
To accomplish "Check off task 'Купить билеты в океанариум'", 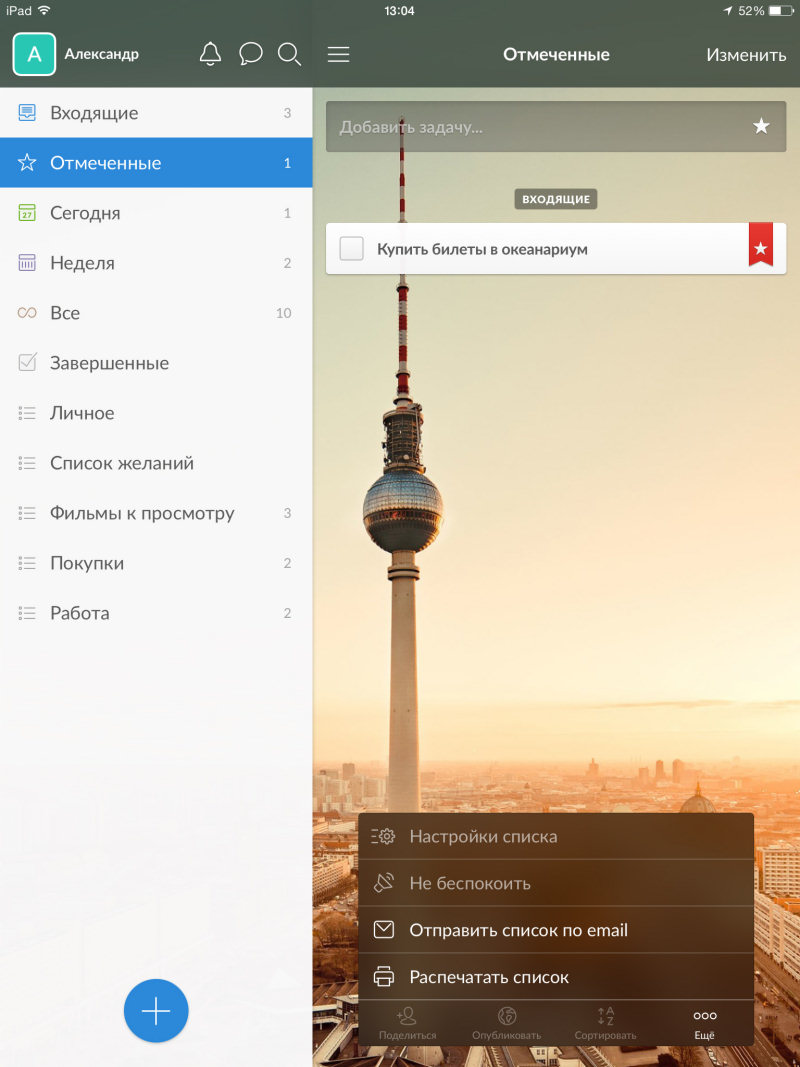I will tap(351, 249).
